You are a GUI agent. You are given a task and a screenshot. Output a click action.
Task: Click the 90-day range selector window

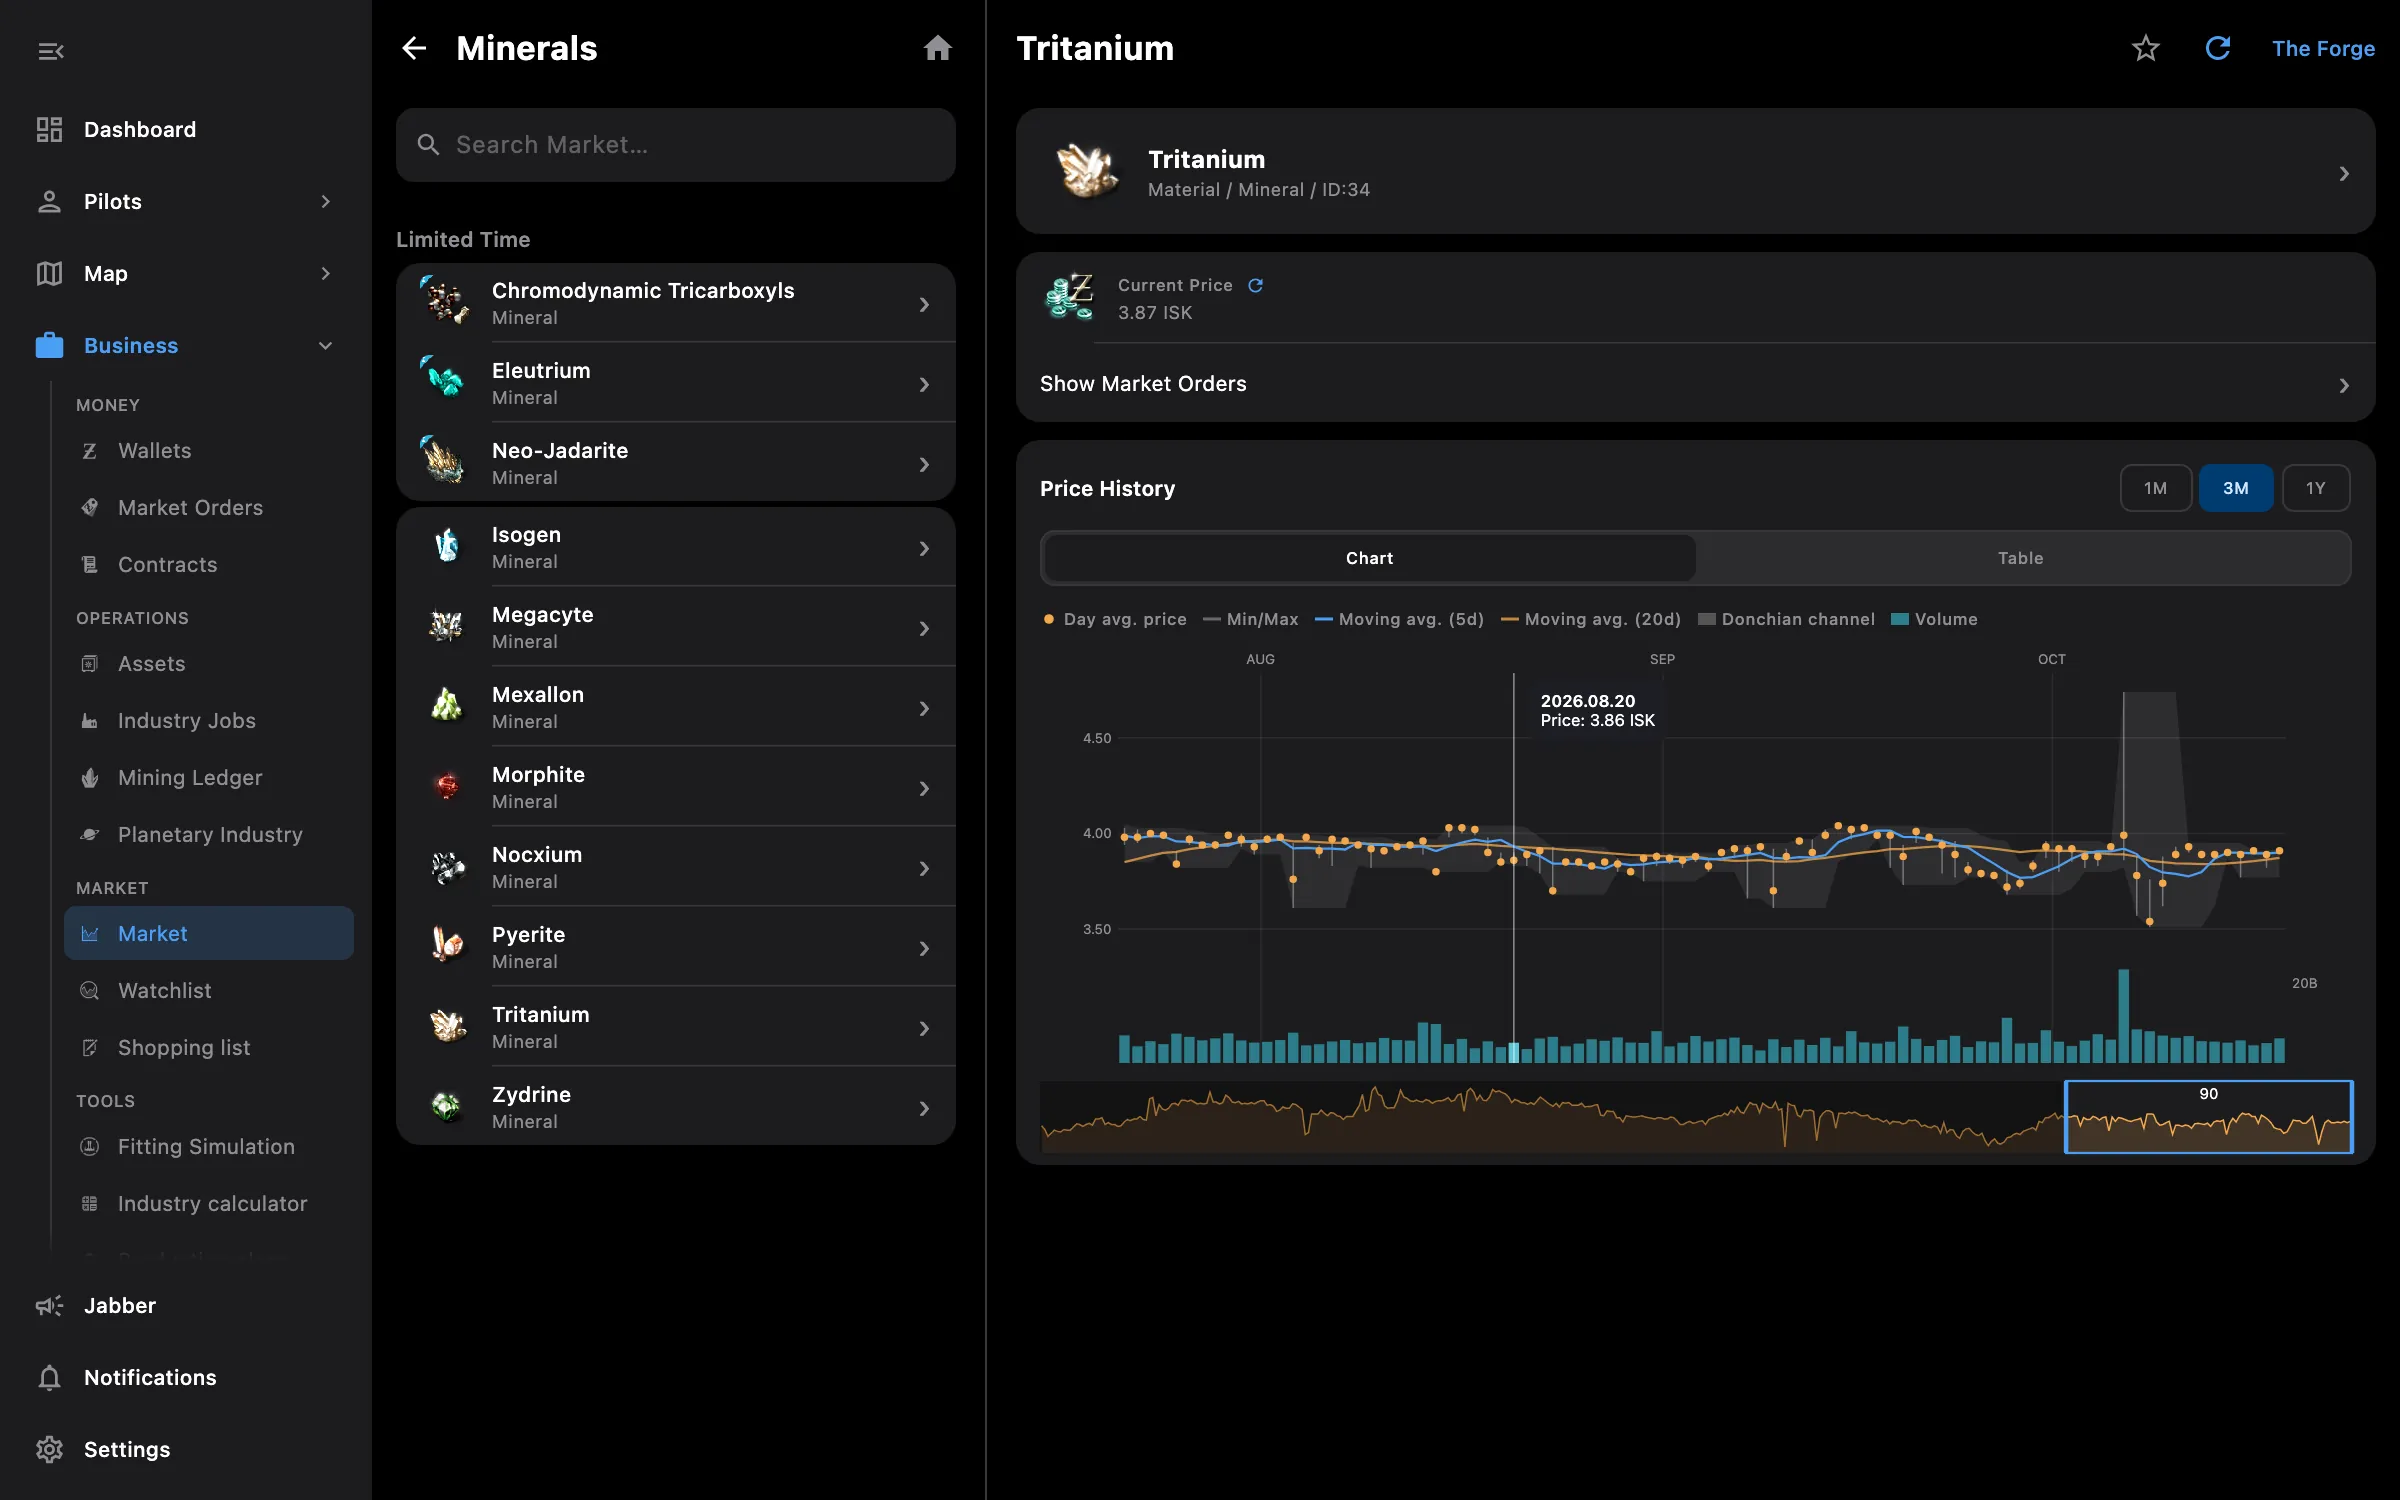pos(2208,1116)
